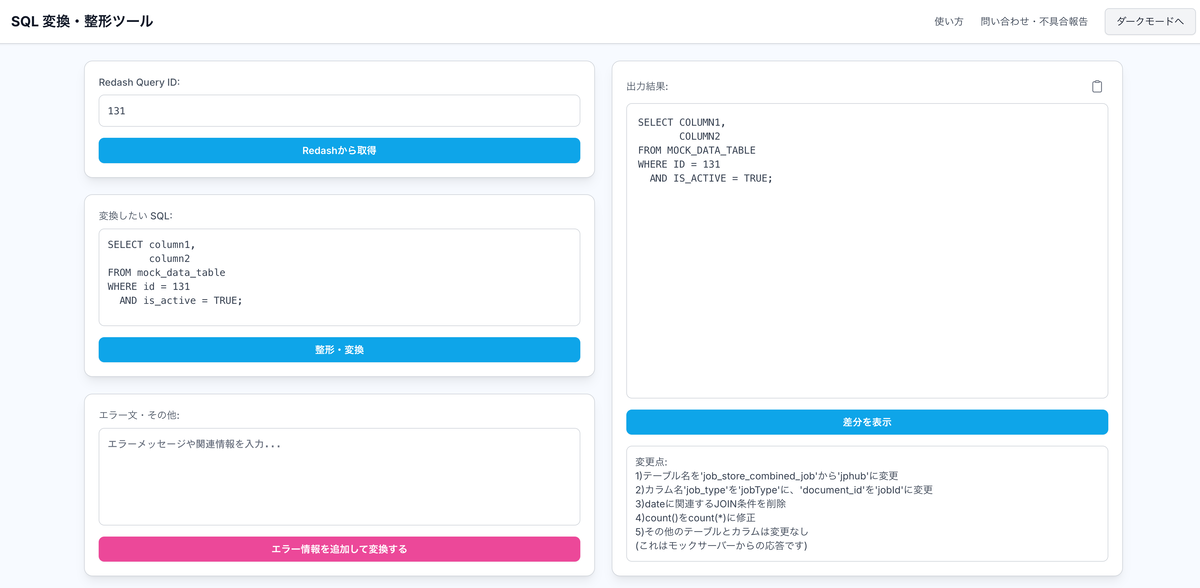Click inside the 変換したい SQL textarea
Image resolution: width=1200 pixels, height=588 pixels.
339,277
